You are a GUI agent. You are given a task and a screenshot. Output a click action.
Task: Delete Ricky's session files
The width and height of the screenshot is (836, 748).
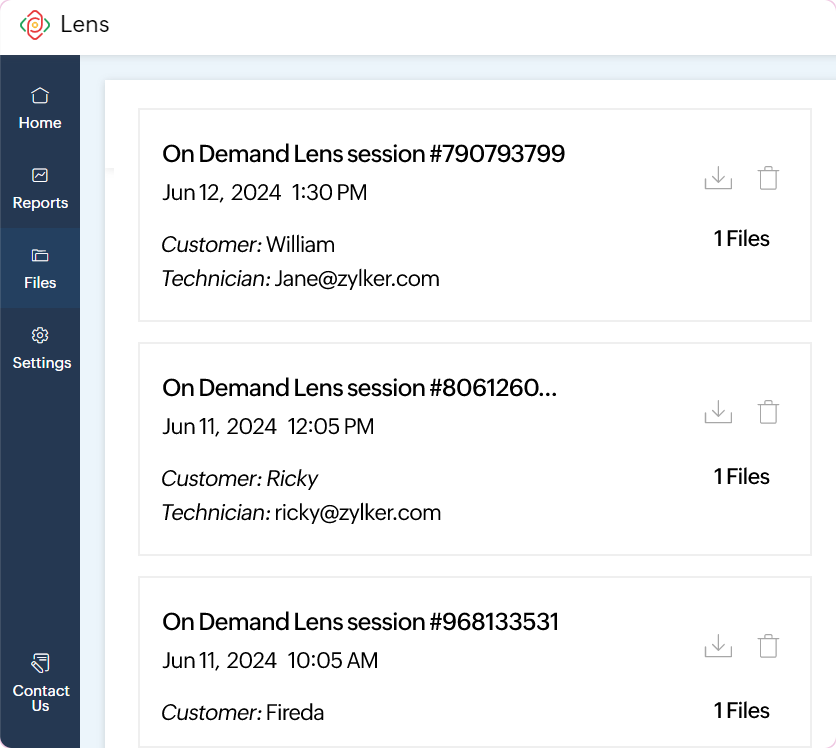pos(768,412)
